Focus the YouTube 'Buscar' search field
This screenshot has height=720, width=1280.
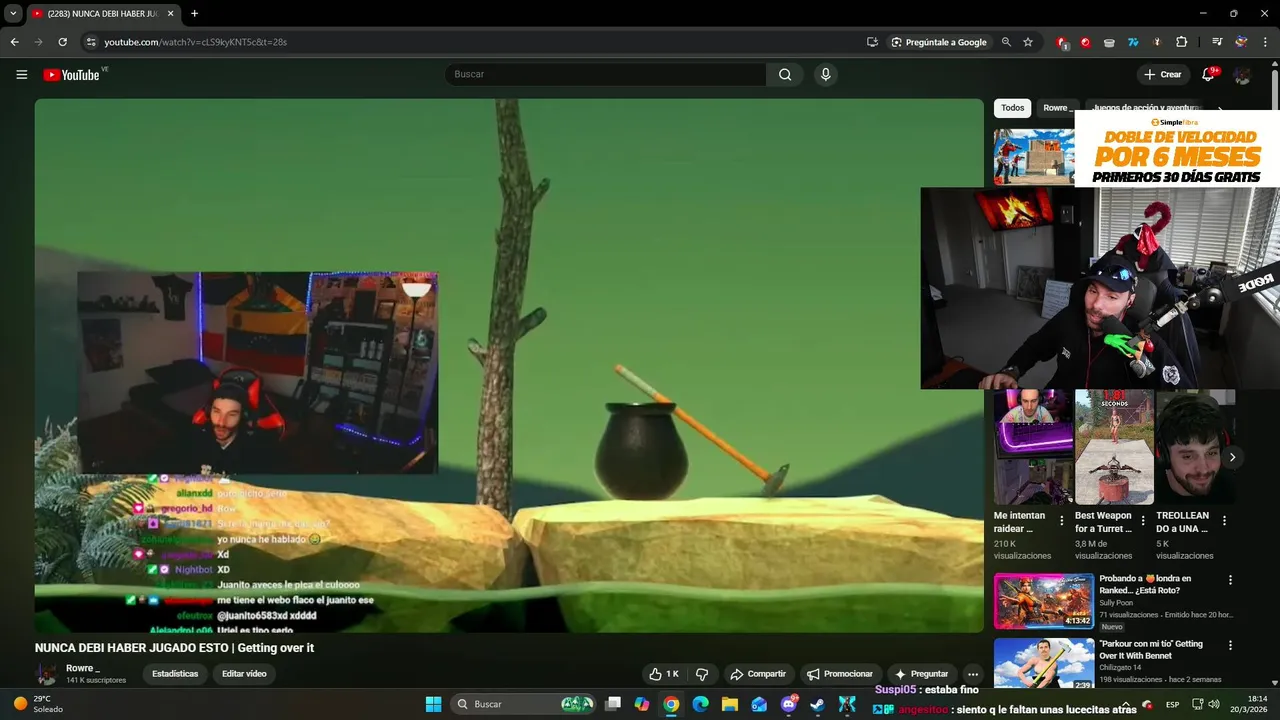point(605,74)
